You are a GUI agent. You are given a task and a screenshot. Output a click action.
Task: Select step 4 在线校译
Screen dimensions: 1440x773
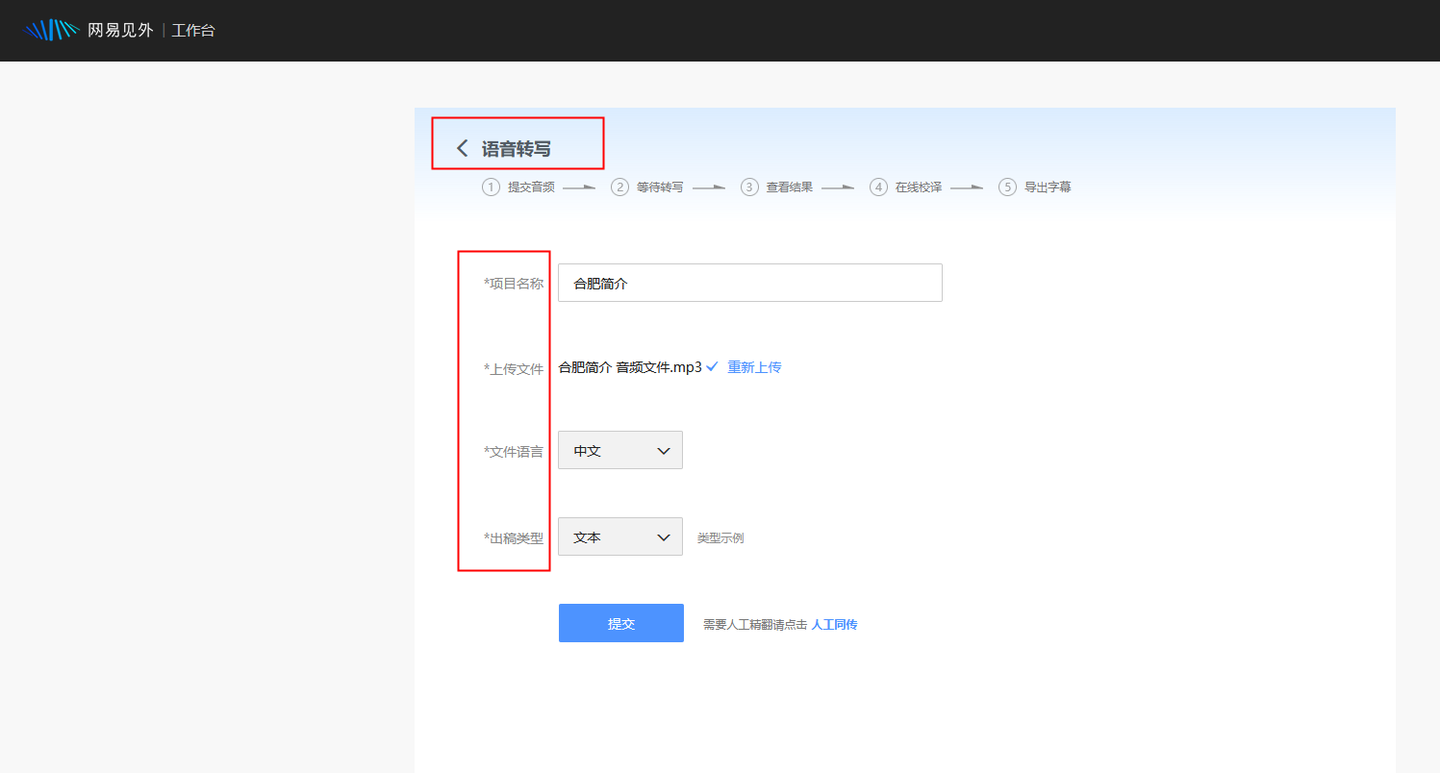[906, 187]
